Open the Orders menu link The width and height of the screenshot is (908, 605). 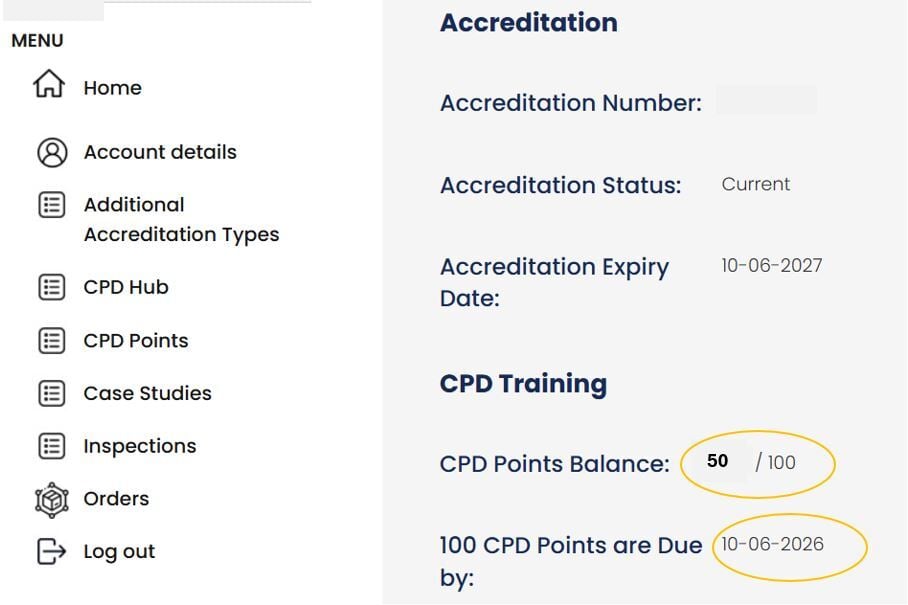[x=116, y=499]
